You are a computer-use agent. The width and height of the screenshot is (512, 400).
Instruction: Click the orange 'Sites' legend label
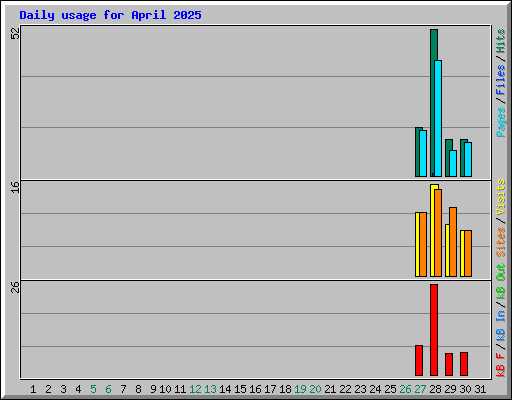pos(501,242)
